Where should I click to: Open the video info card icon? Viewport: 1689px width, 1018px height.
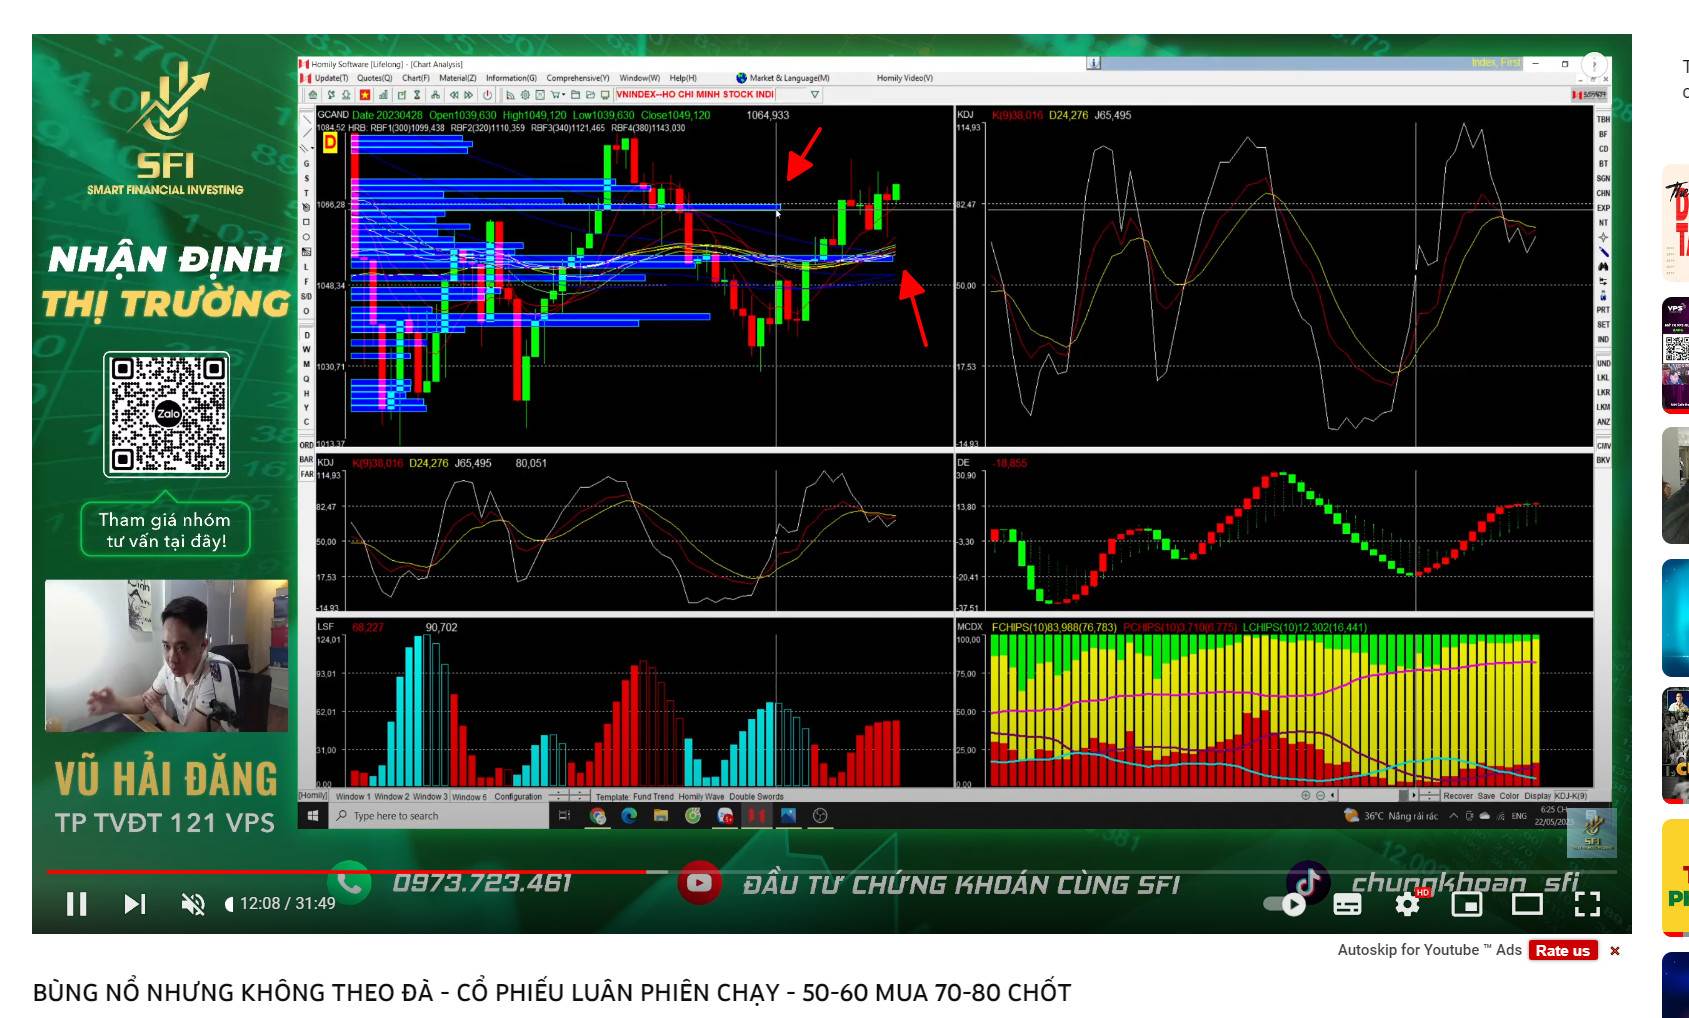tap(1594, 64)
